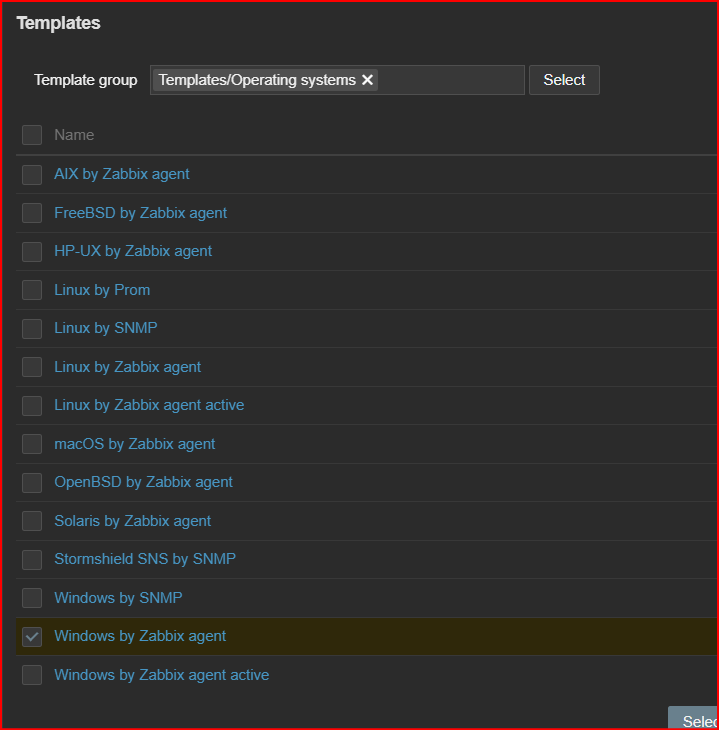Screen dimensions: 719x730
Task: Pick the Windows by Zabbix agent active link
Action: [162, 675]
